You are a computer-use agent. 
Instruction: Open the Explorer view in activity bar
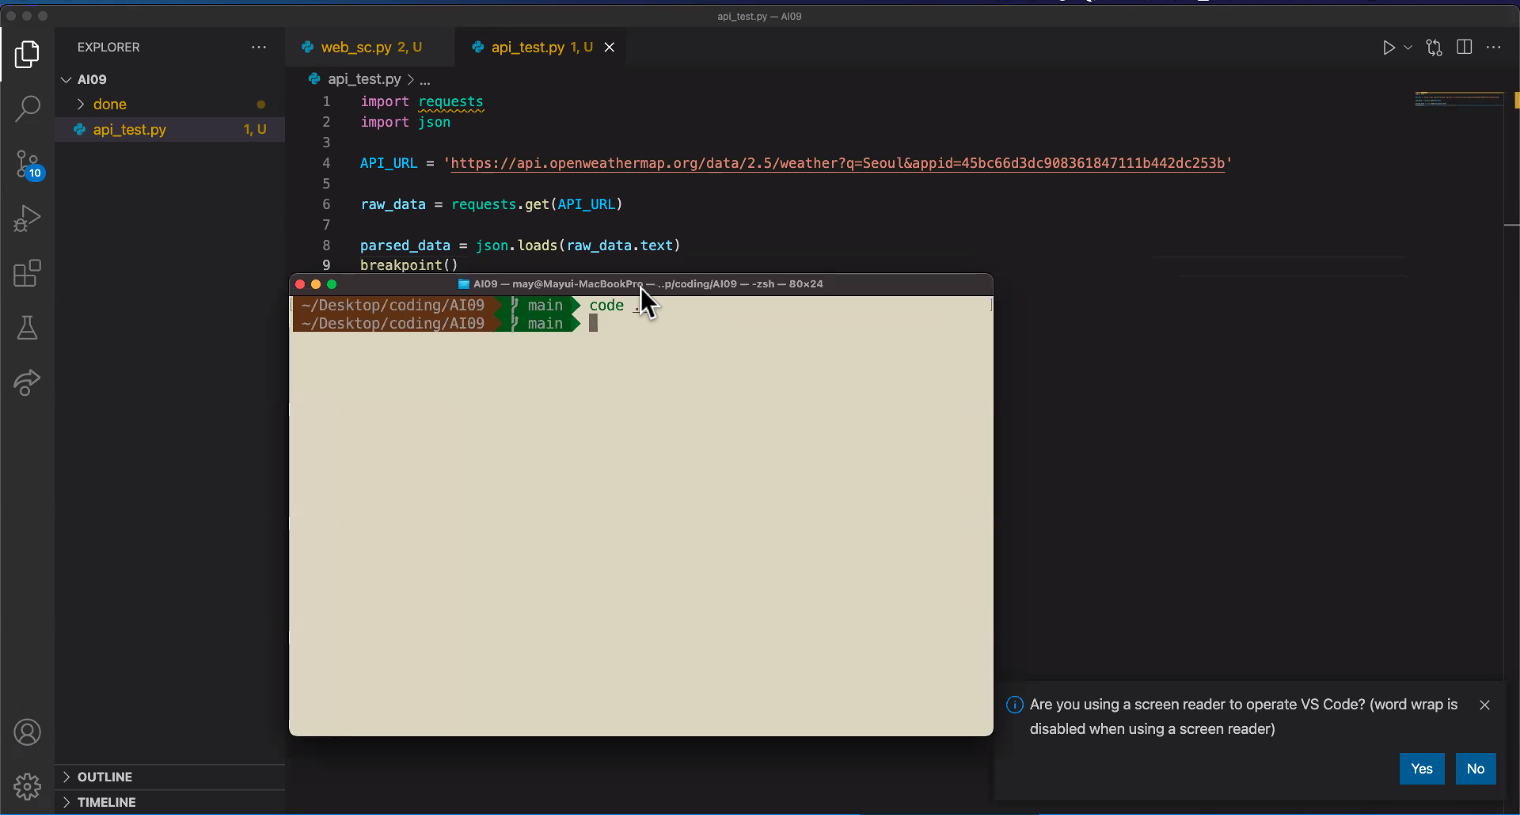point(27,54)
